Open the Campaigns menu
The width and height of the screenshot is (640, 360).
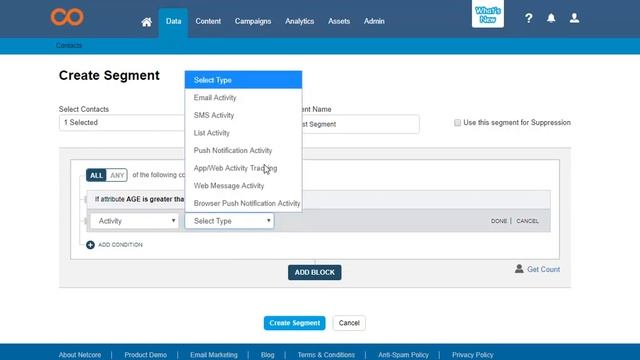click(x=253, y=21)
